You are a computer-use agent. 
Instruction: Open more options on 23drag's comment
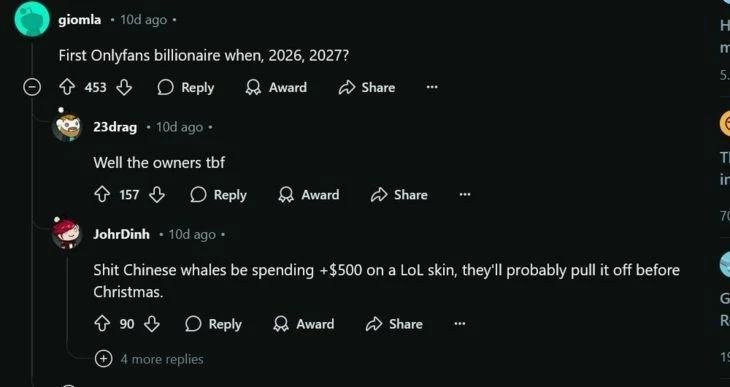[x=465, y=195]
